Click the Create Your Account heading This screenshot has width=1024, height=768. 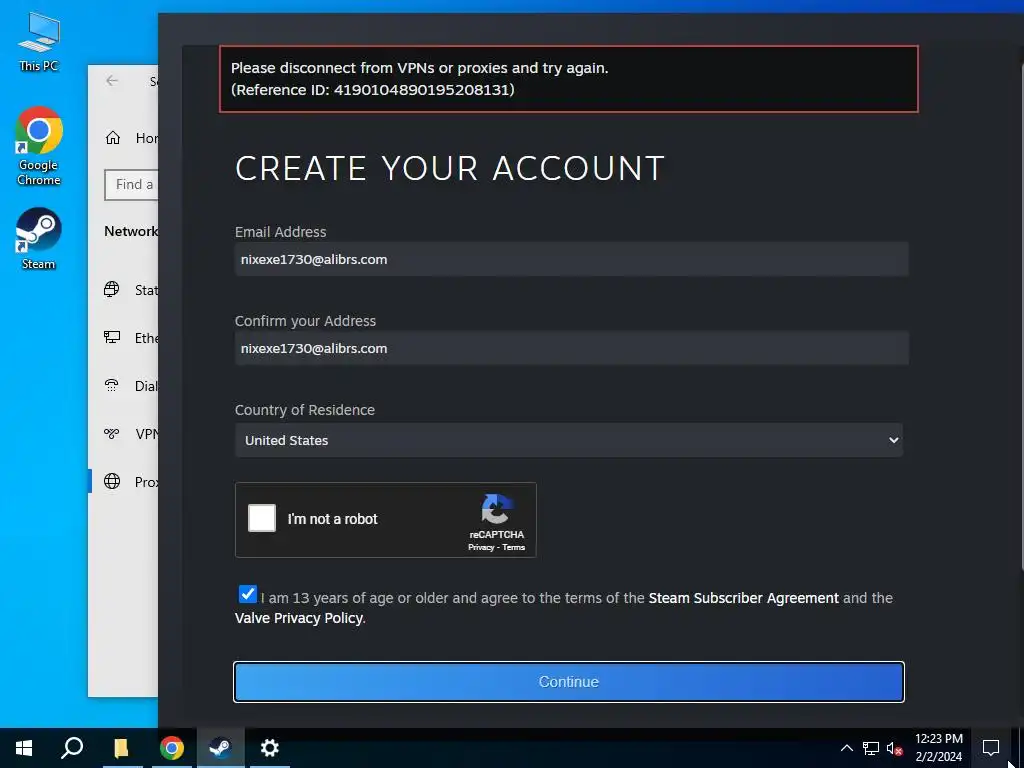click(450, 168)
